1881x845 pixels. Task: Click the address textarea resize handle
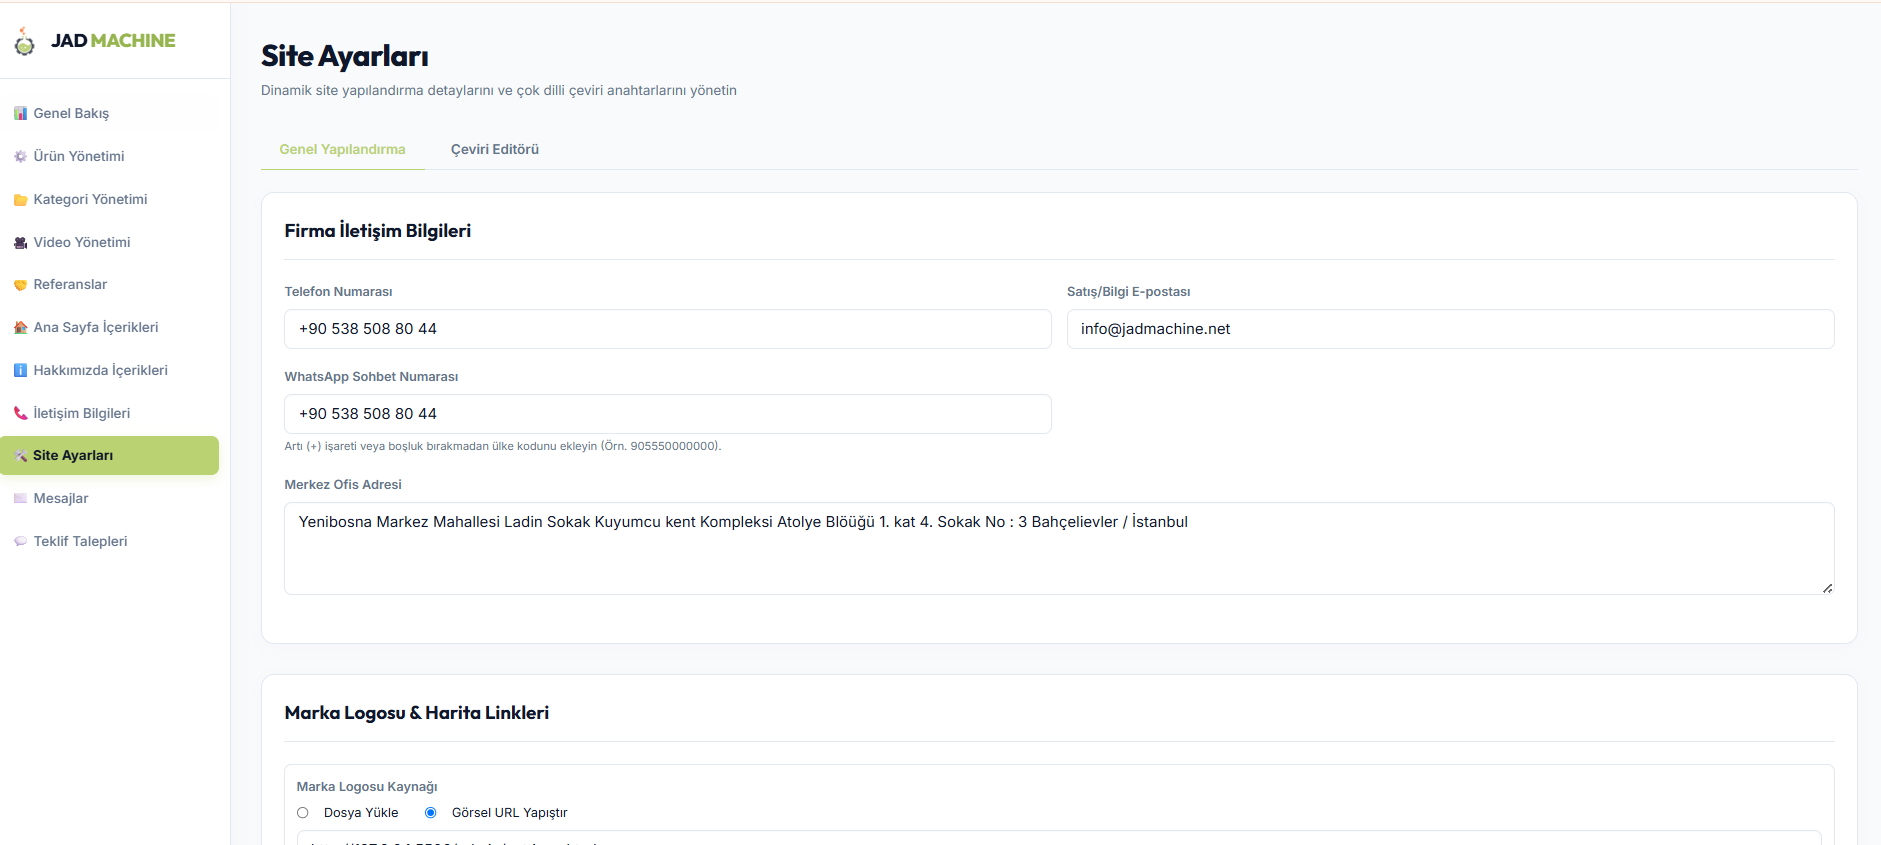click(x=1827, y=588)
